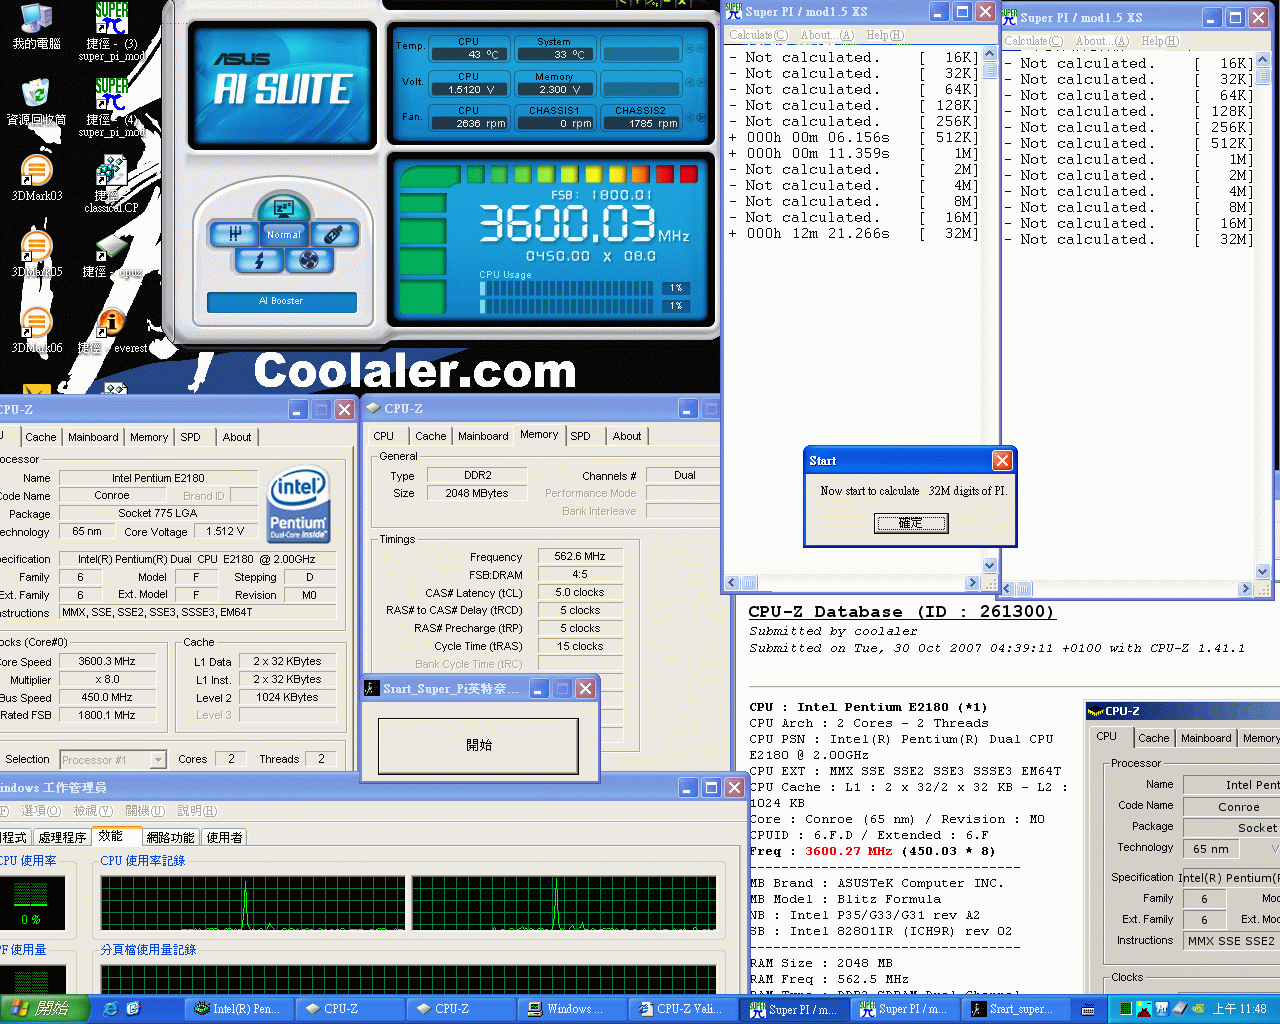The image size is (1280, 1024).
Task: Open About menu in first Super PI
Action: point(826,35)
